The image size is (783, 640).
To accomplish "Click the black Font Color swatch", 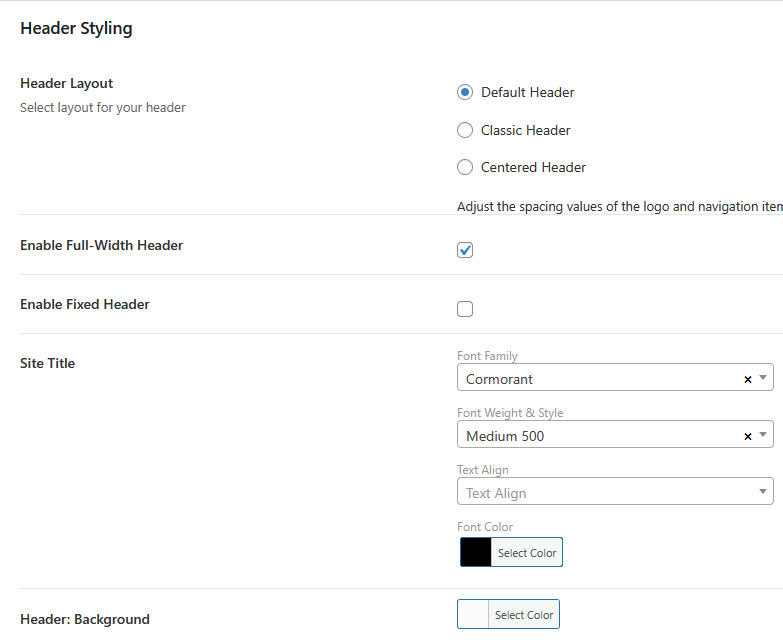I will (476, 553).
